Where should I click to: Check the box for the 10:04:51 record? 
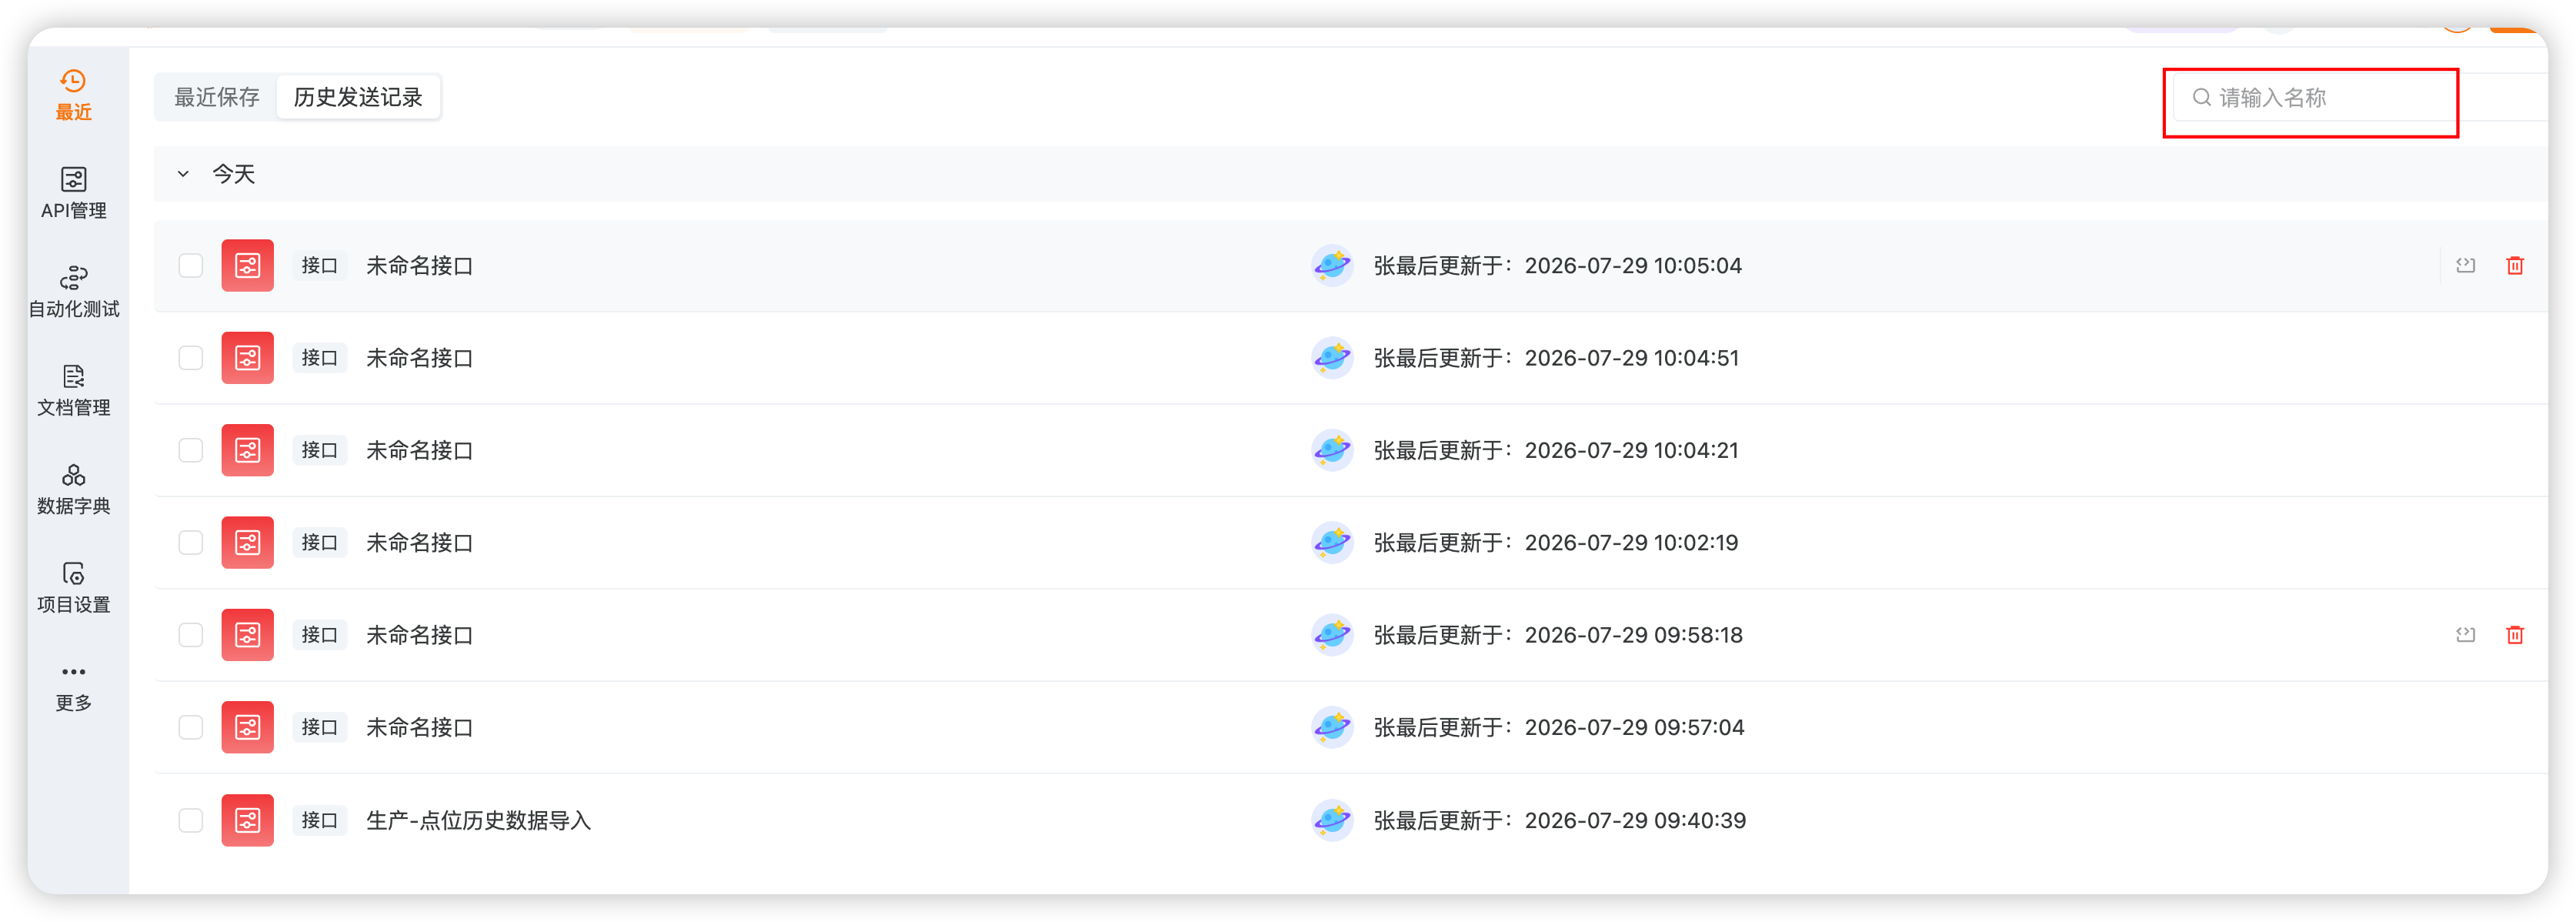(x=190, y=358)
